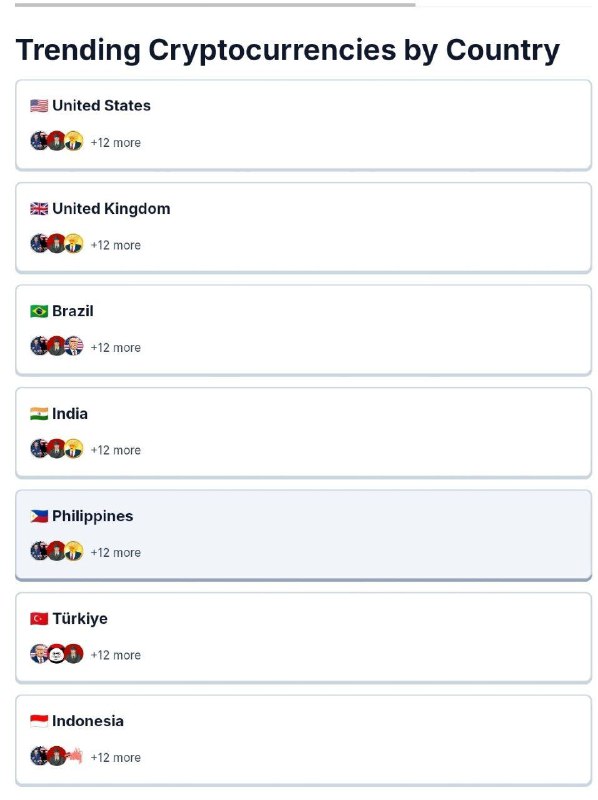The image size is (598, 800).
Task: Select the pink coin icon under Indonesia
Action: tap(74, 756)
